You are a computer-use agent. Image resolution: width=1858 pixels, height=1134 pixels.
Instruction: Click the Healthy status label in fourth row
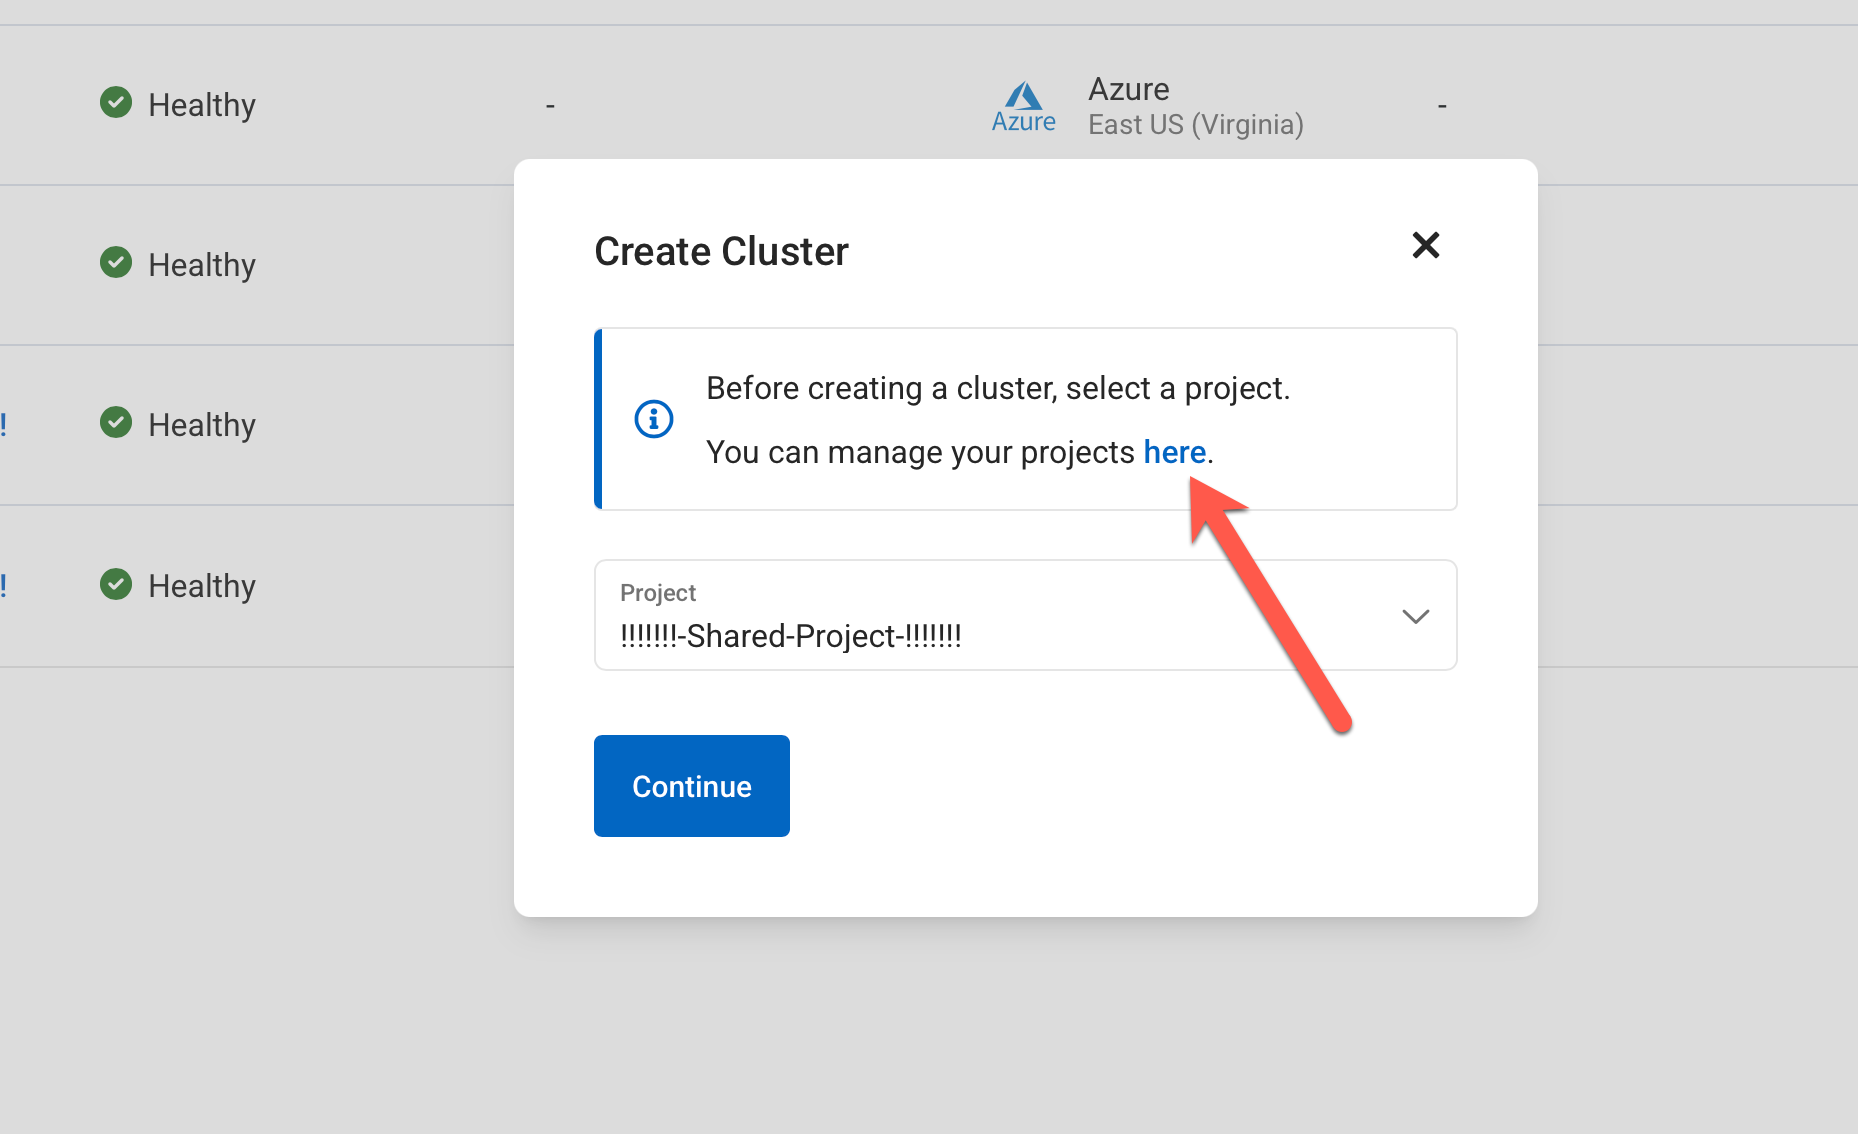point(202,586)
